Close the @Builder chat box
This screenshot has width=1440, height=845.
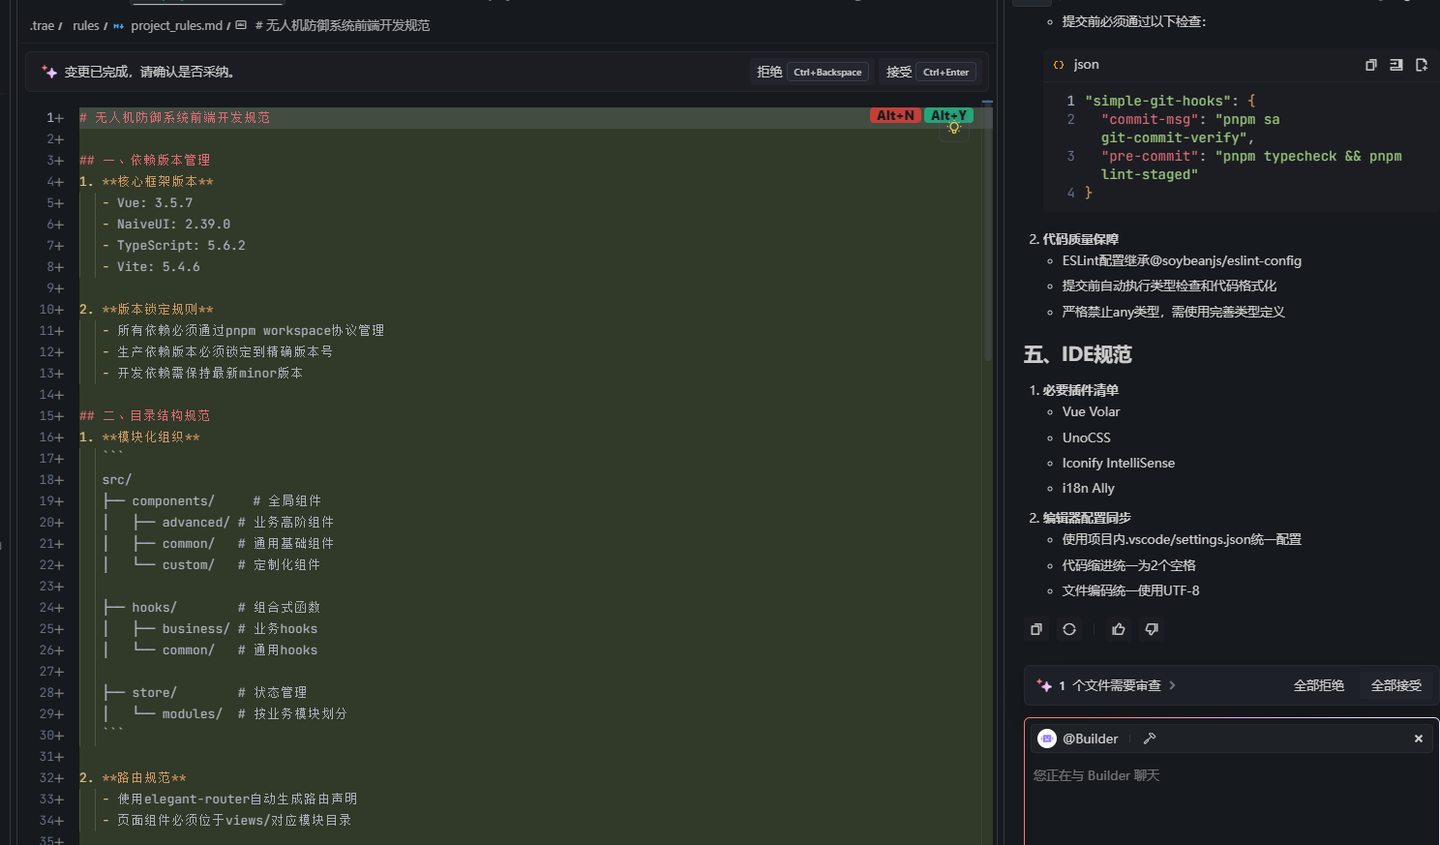(1418, 738)
